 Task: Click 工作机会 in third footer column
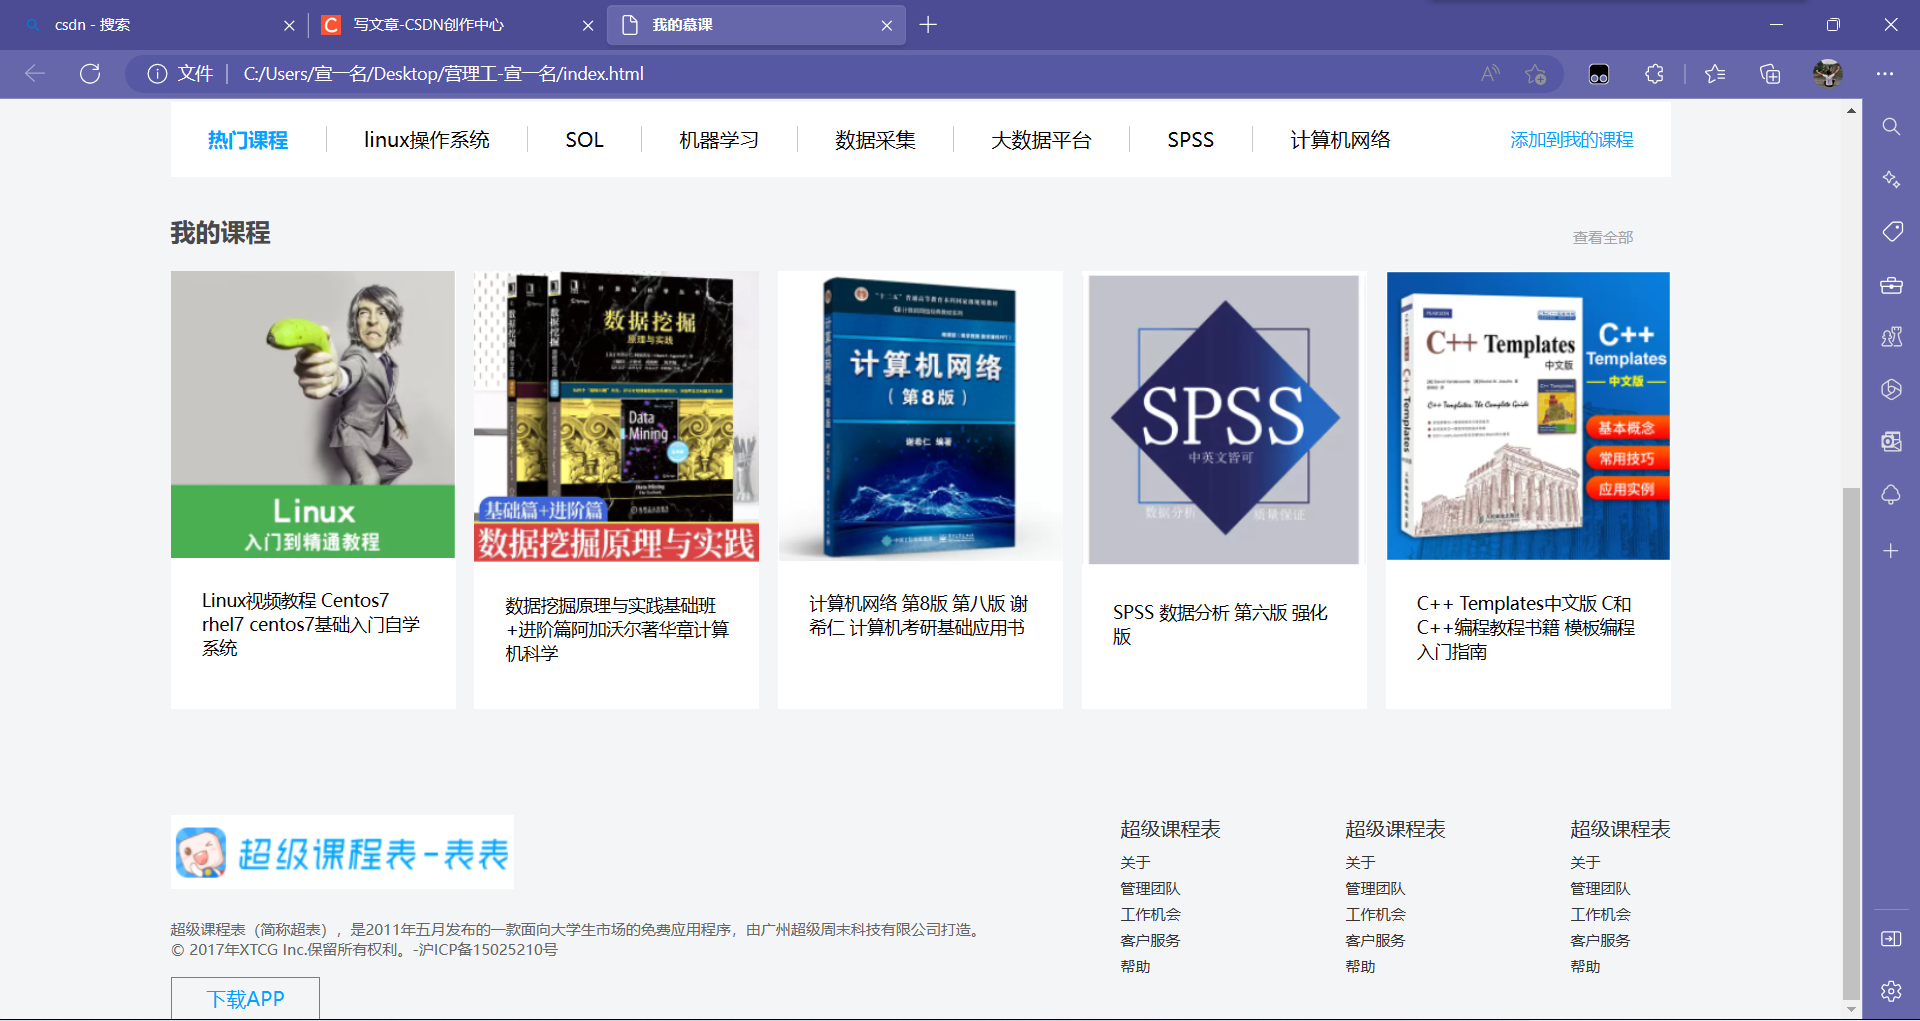pos(1600,914)
